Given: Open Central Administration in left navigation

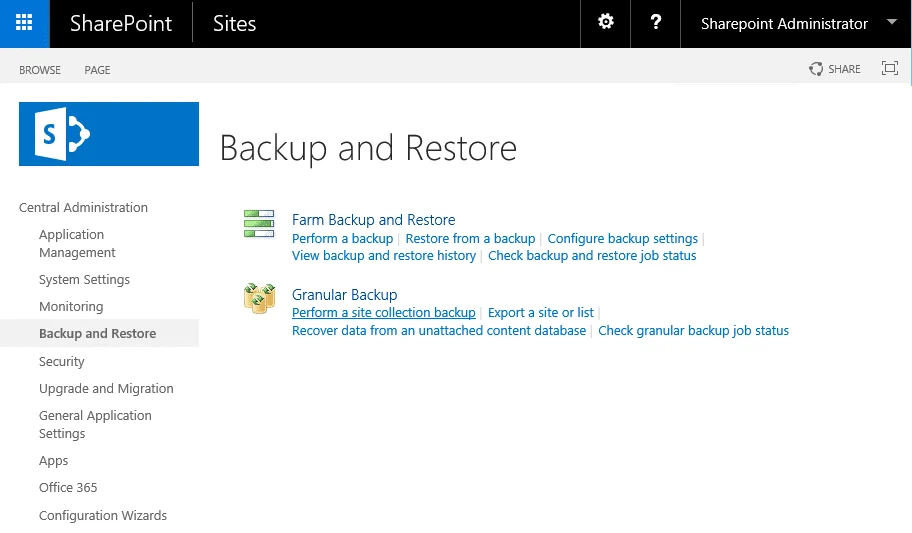Looking at the screenshot, I should [x=83, y=208].
